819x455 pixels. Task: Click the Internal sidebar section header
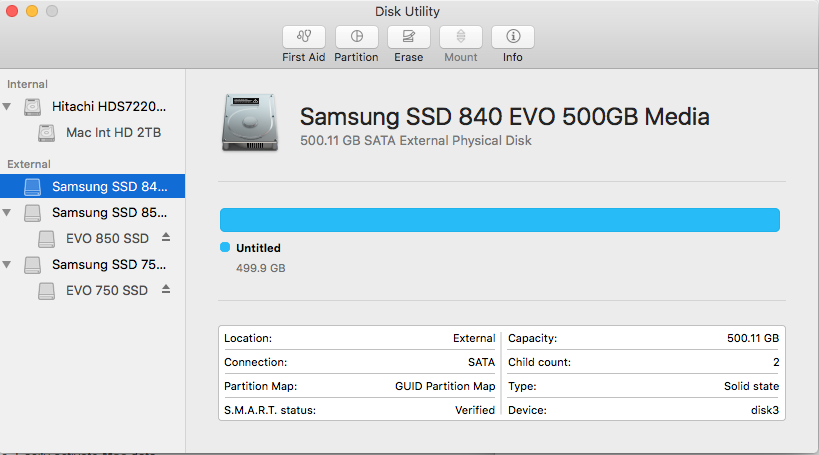point(27,84)
